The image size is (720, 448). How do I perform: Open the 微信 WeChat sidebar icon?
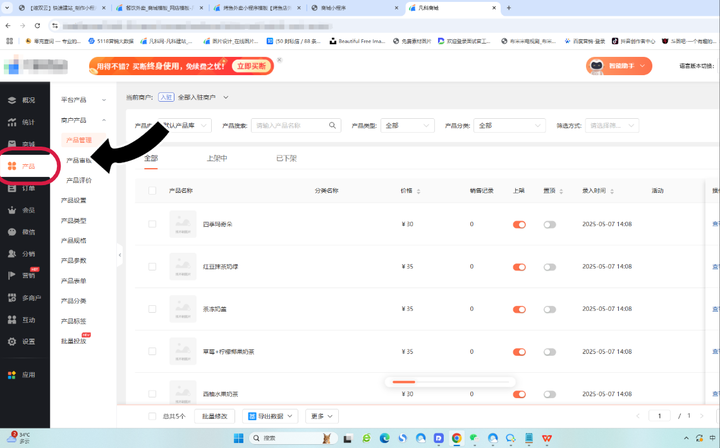coord(12,232)
